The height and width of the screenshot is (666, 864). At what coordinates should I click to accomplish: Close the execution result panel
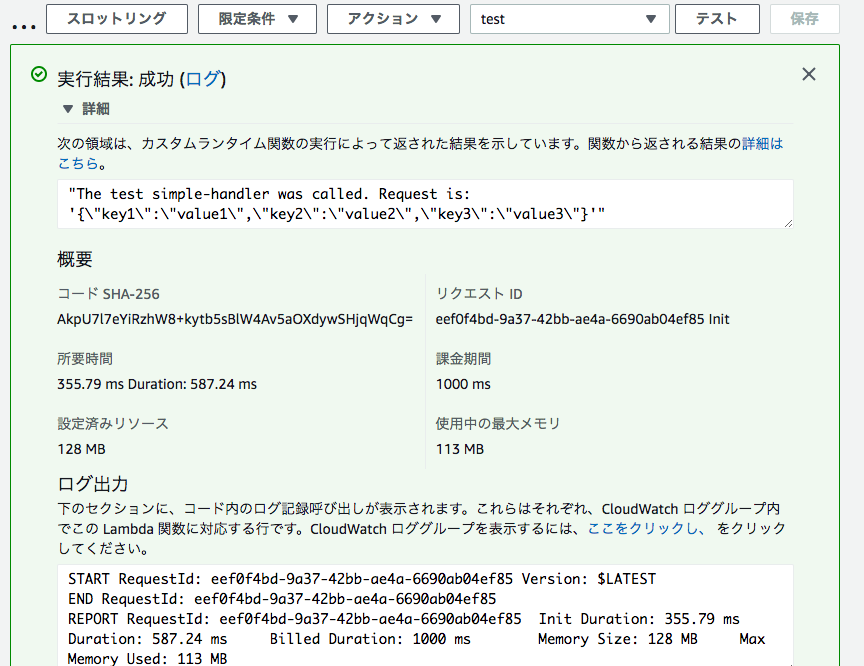pyautogui.click(x=809, y=74)
